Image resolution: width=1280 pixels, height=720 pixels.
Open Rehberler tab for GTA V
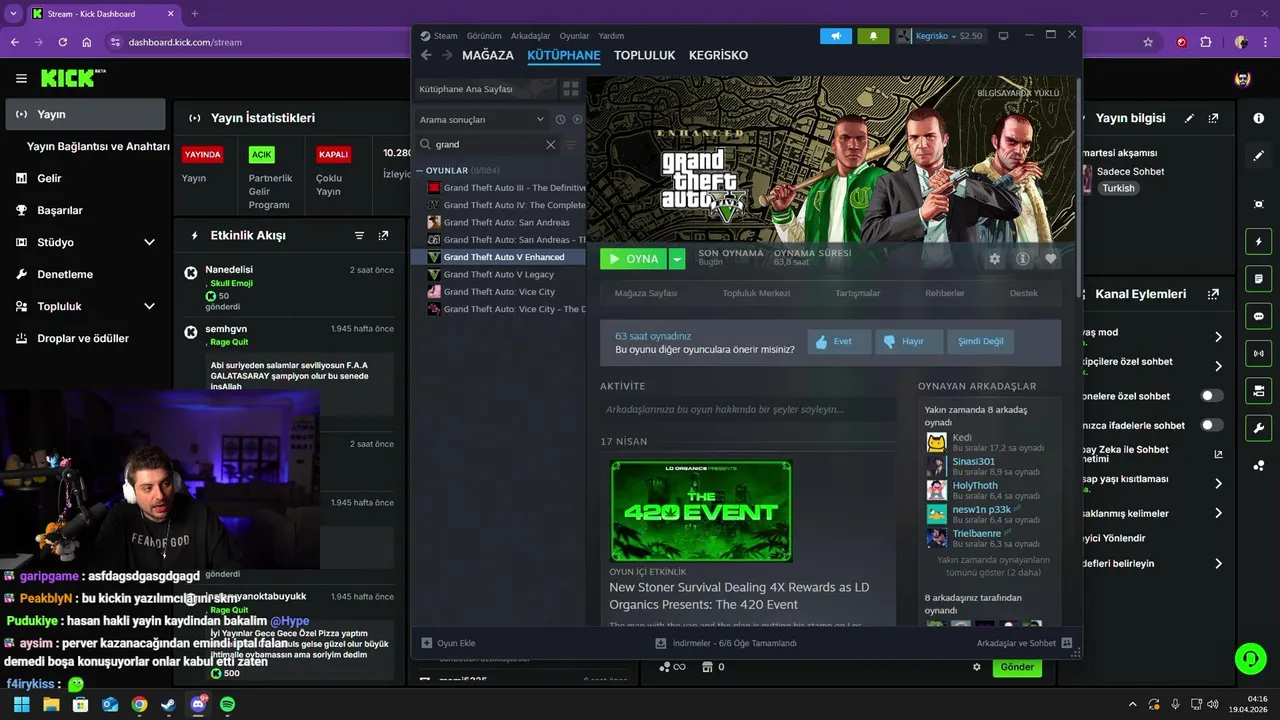[x=945, y=293]
